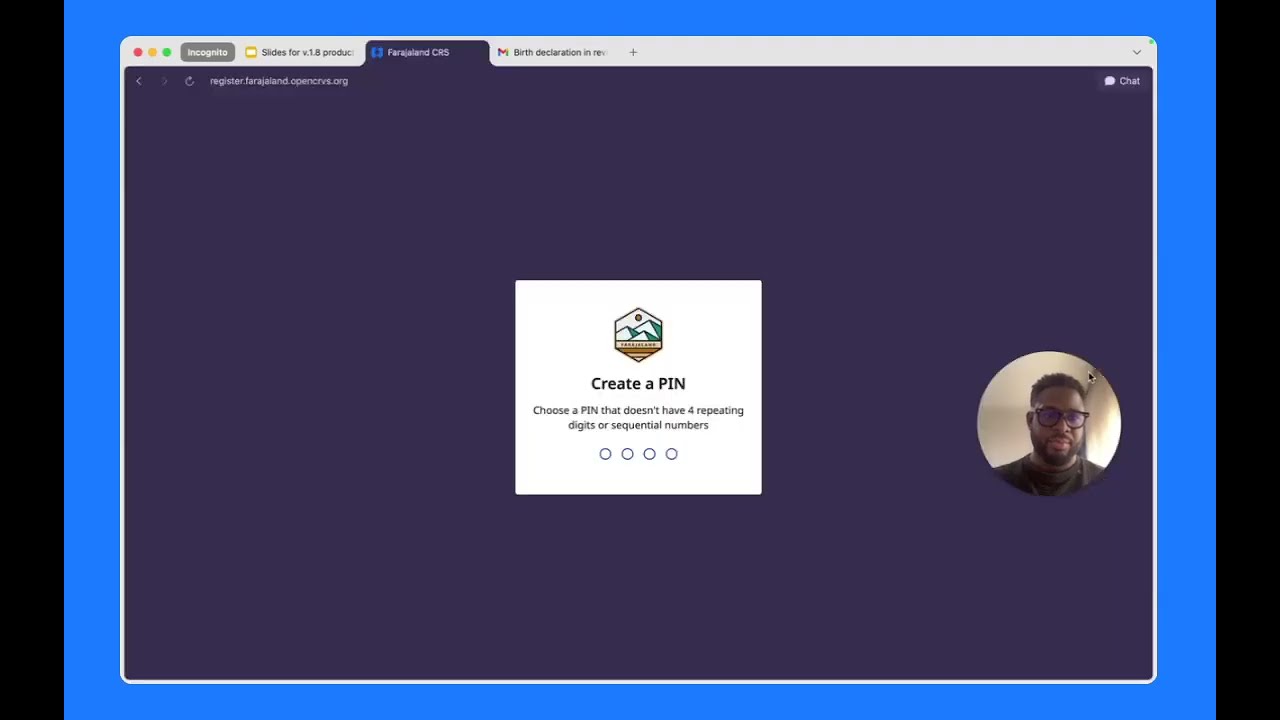Click the browser forward arrow

click(x=164, y=81)
